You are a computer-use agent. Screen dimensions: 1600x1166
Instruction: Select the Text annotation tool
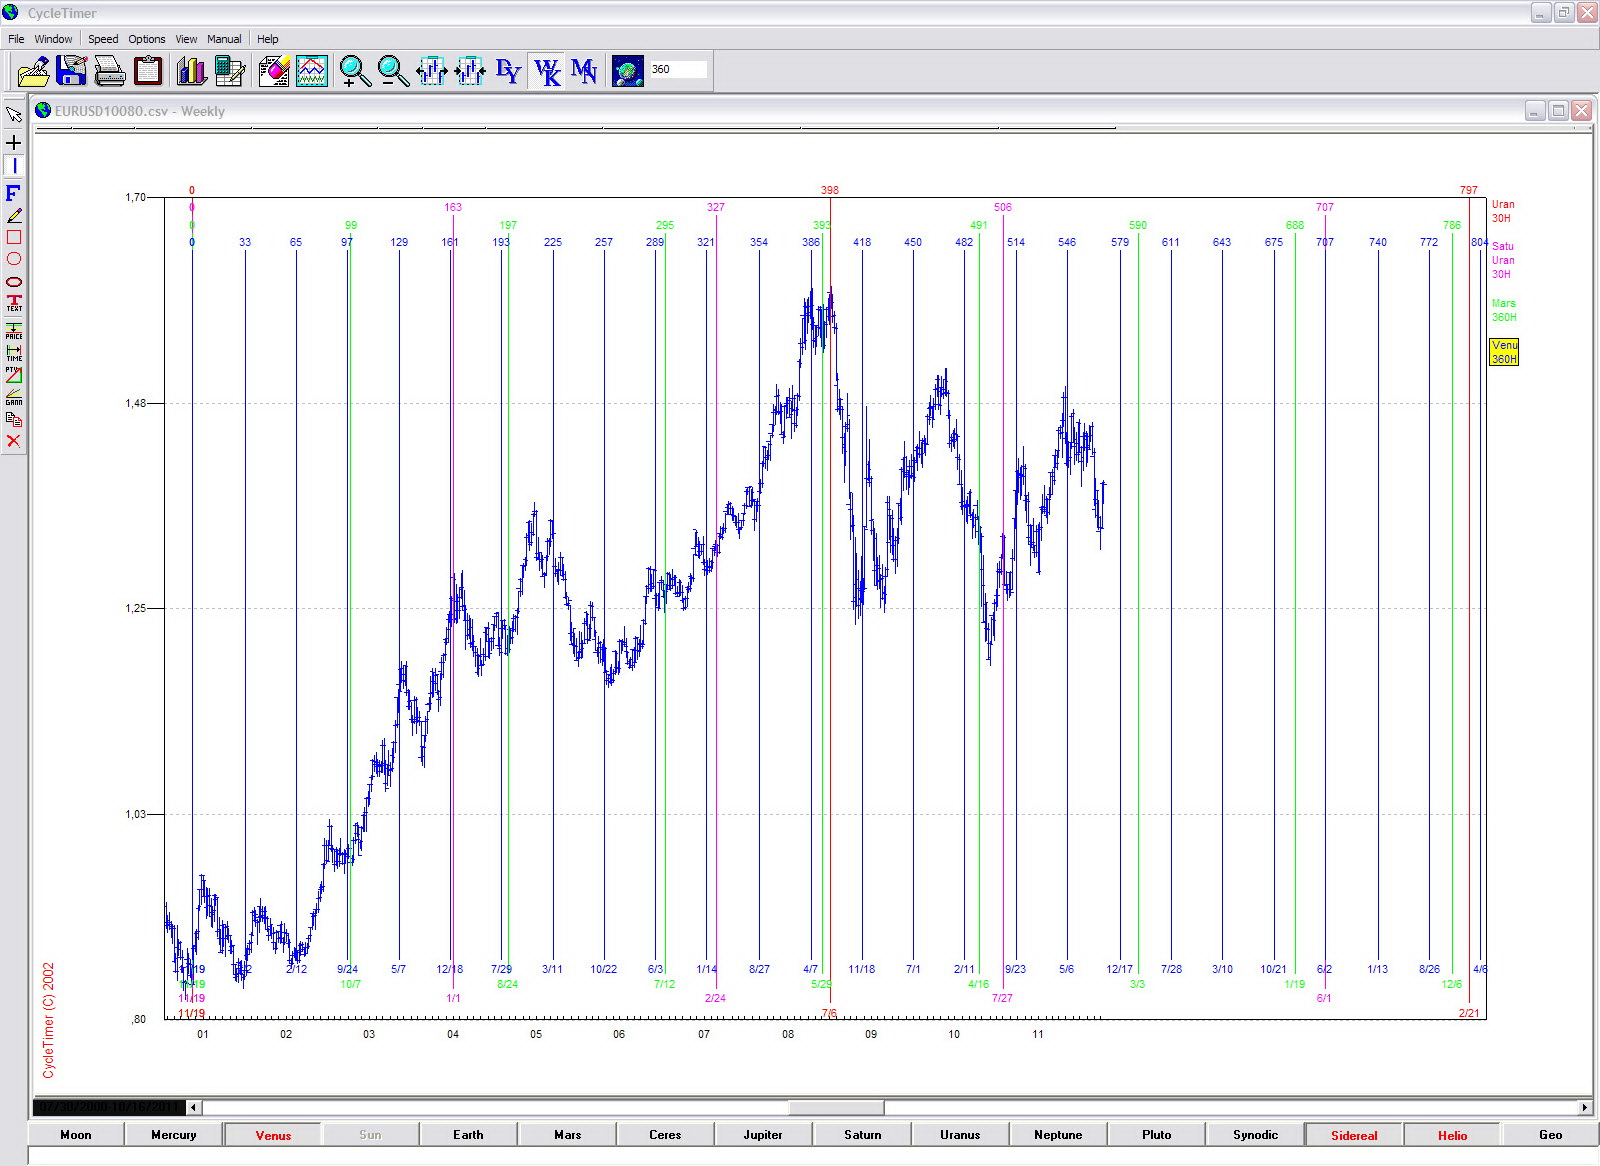(14, 303)
